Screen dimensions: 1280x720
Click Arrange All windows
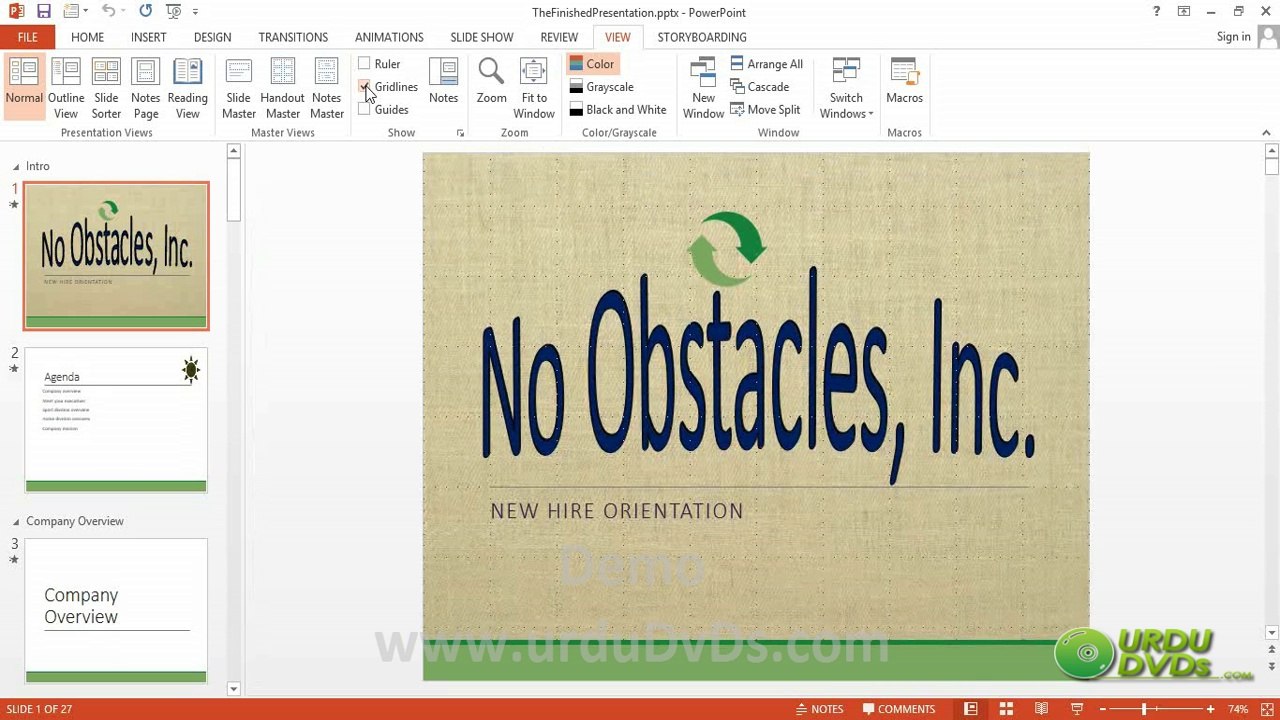(x=766, y=64)
